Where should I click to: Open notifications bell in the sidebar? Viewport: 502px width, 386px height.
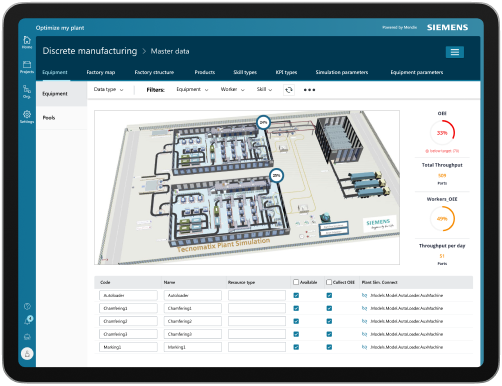coord(28,320)
